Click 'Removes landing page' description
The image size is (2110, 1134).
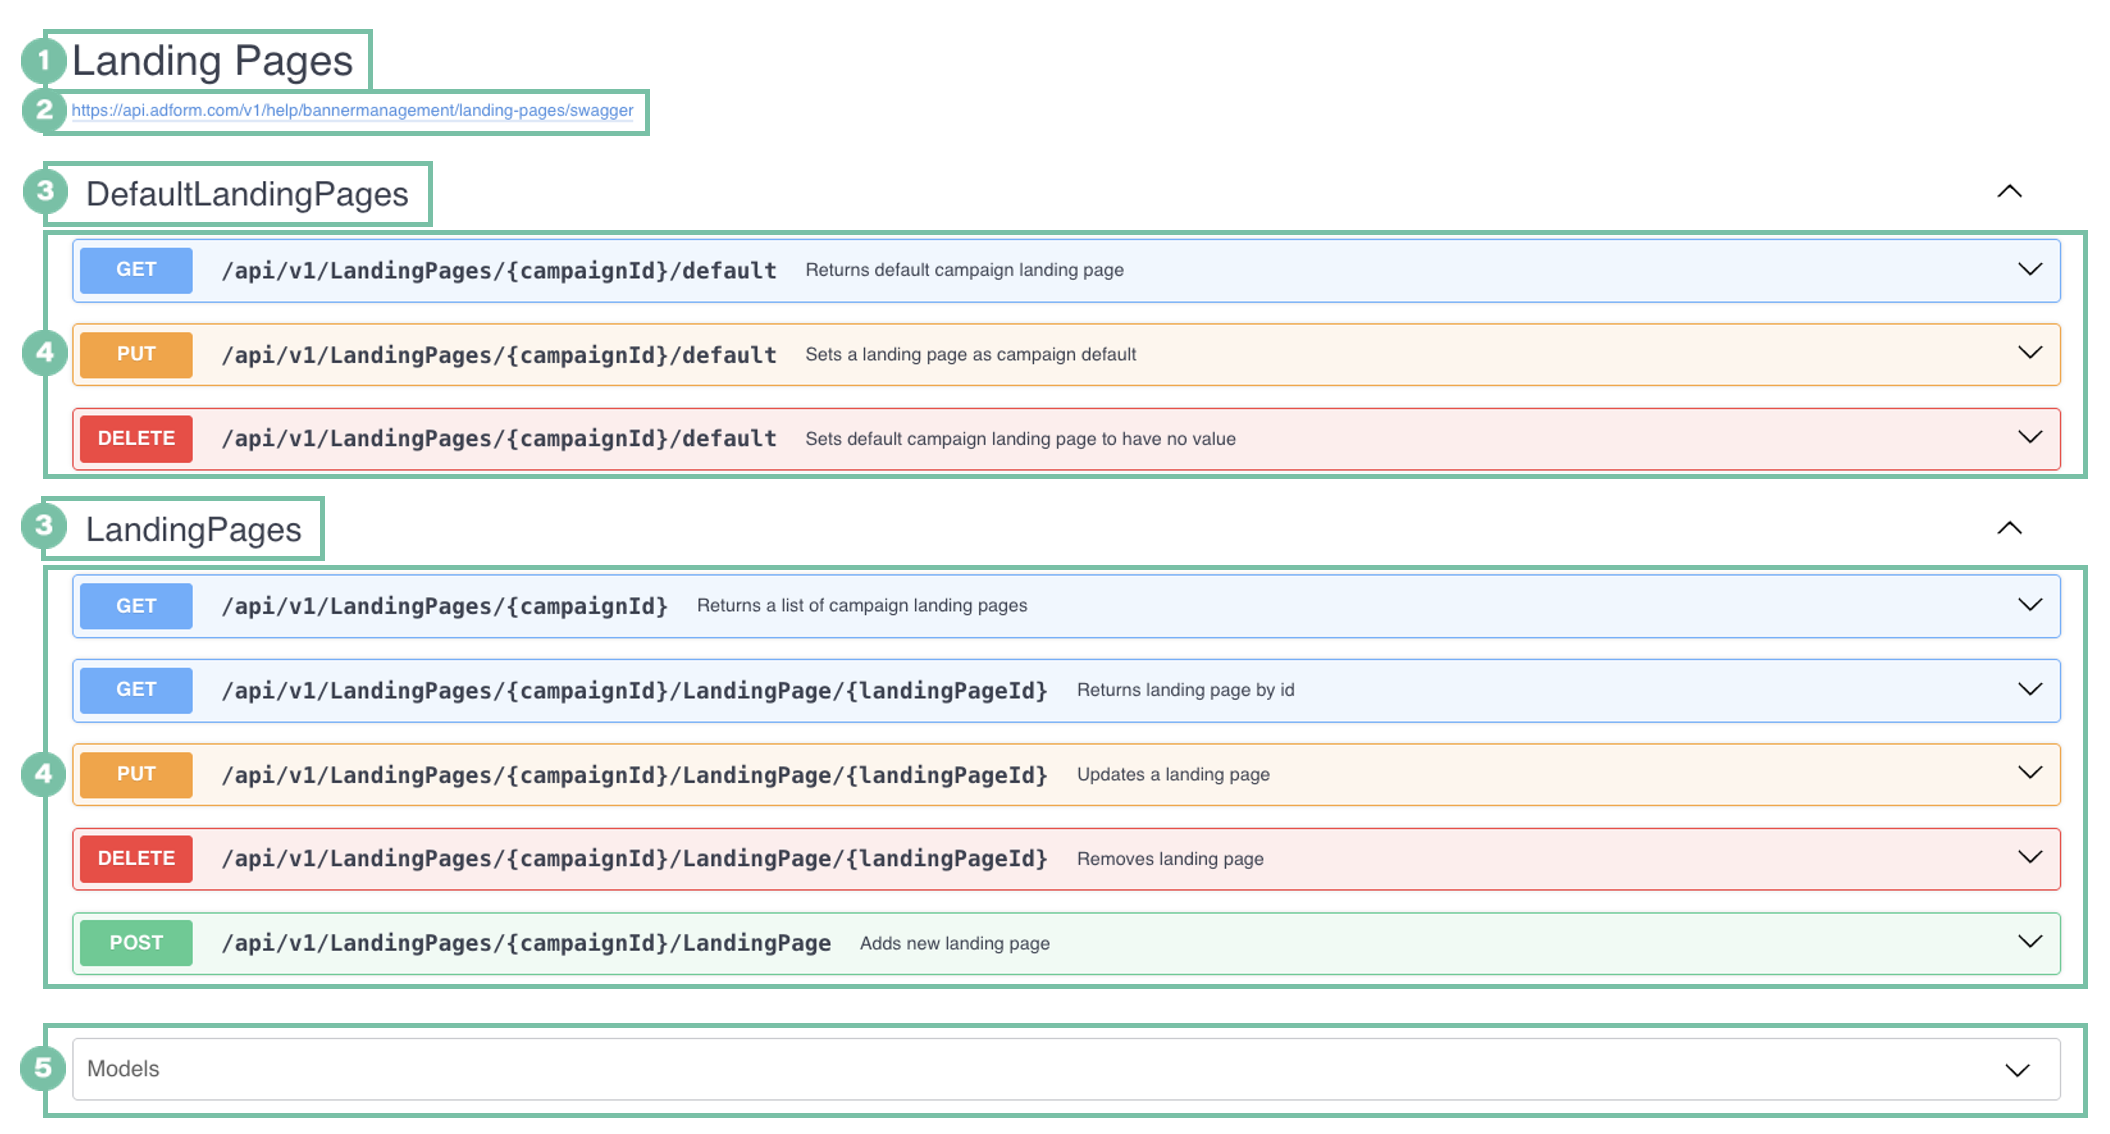(x=1170, y=859)
